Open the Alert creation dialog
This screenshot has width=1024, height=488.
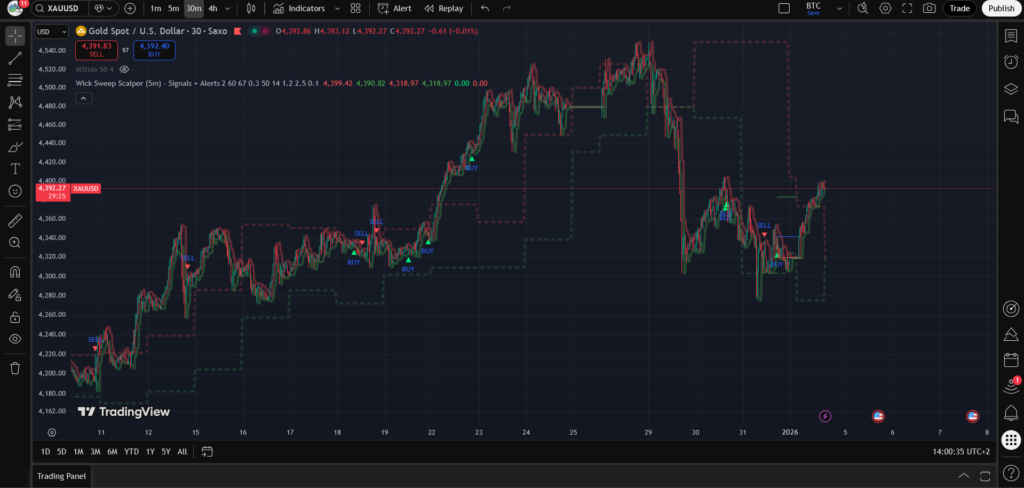[x=395, y=8]
